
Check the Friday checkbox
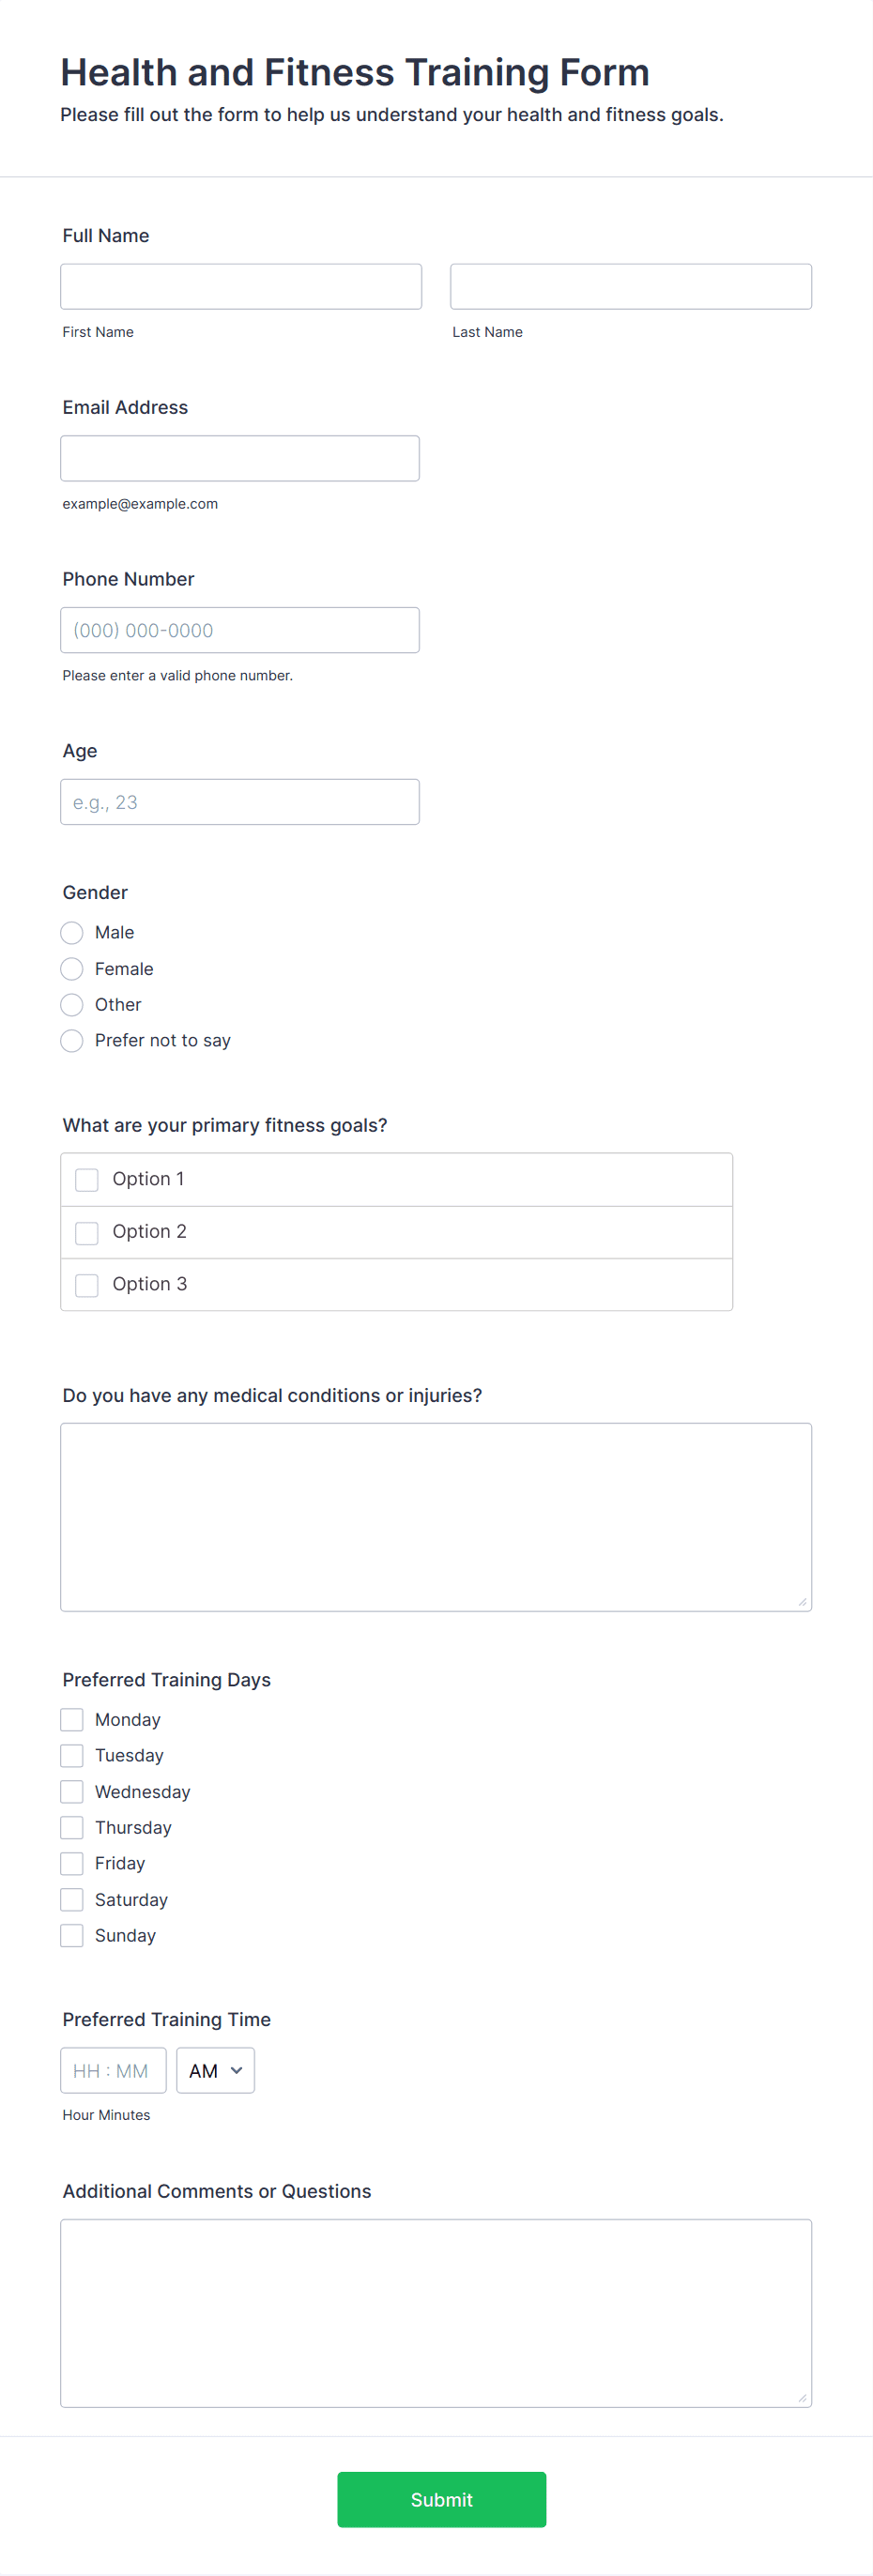point(71,1863)
